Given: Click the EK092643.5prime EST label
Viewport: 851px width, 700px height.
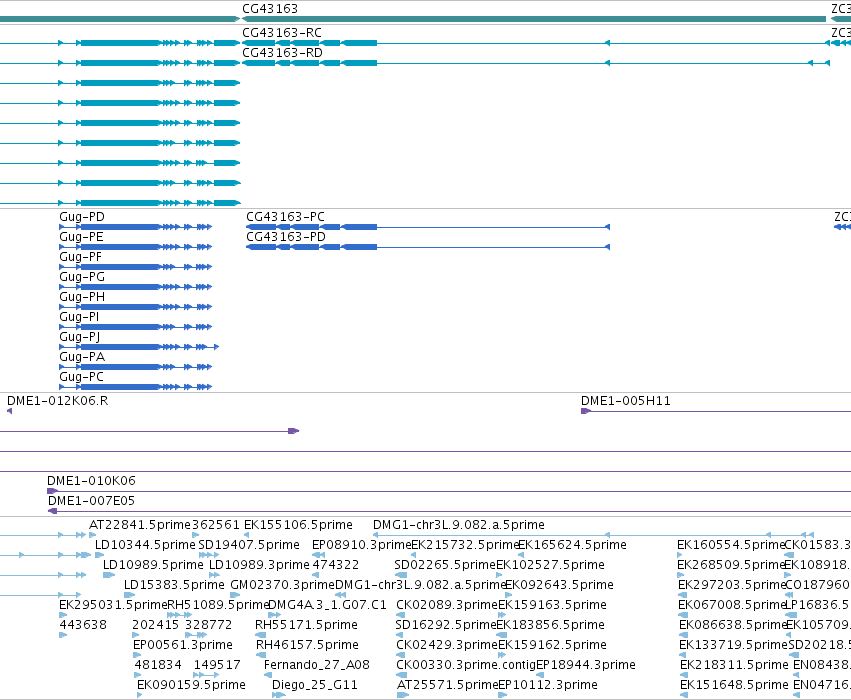Looking at the screenshot, I should click(x=560, y=585).
